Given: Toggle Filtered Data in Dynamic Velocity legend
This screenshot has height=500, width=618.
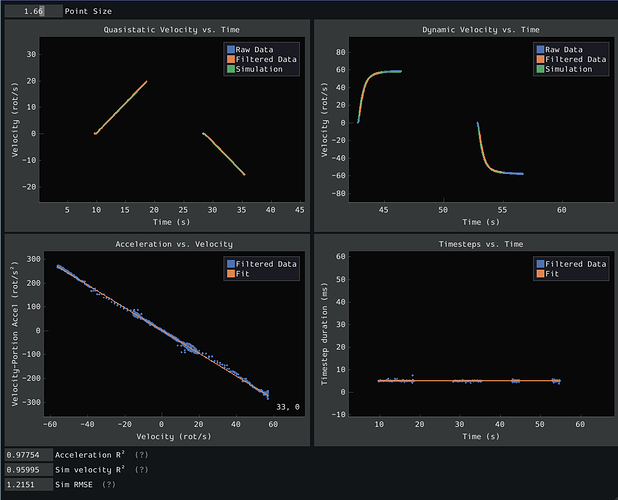Looking at the screenshot, I should point(571,59).
